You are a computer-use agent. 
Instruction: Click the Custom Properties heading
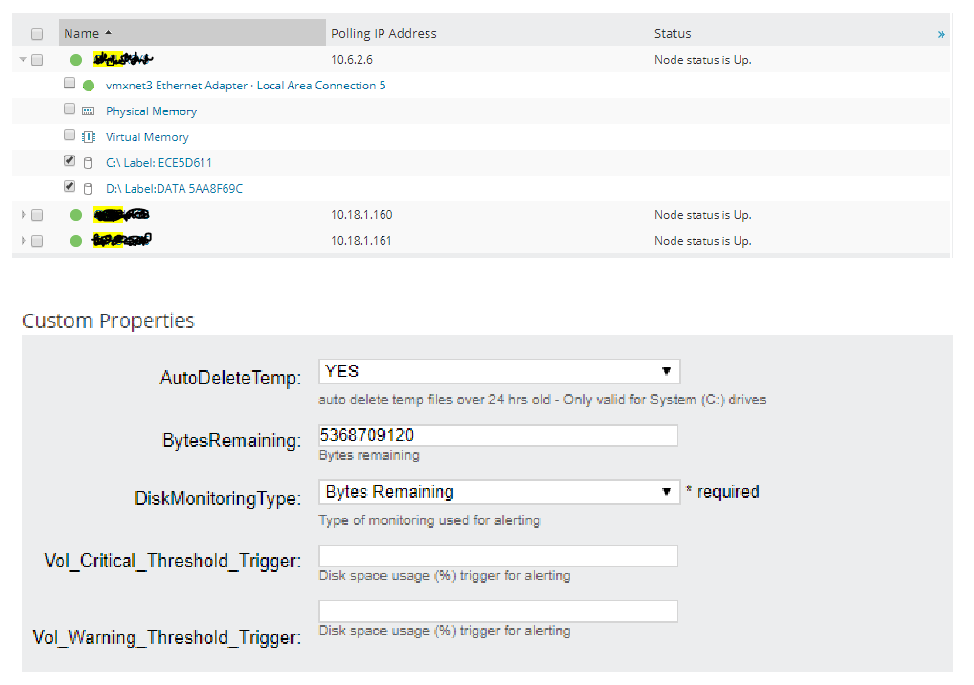click(x=108, y=321)
